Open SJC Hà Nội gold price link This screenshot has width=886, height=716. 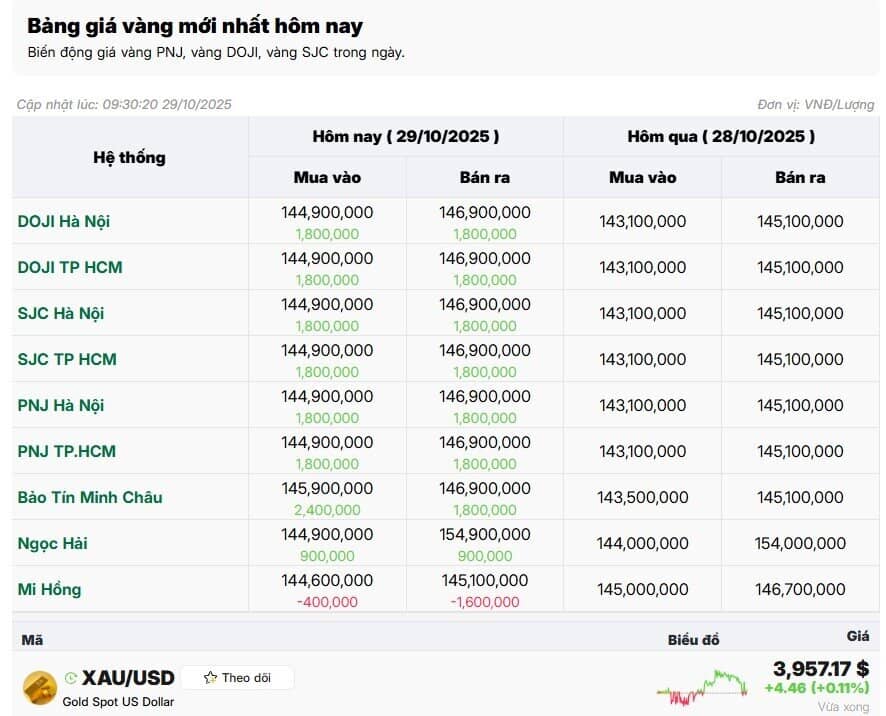pos(60,313)
